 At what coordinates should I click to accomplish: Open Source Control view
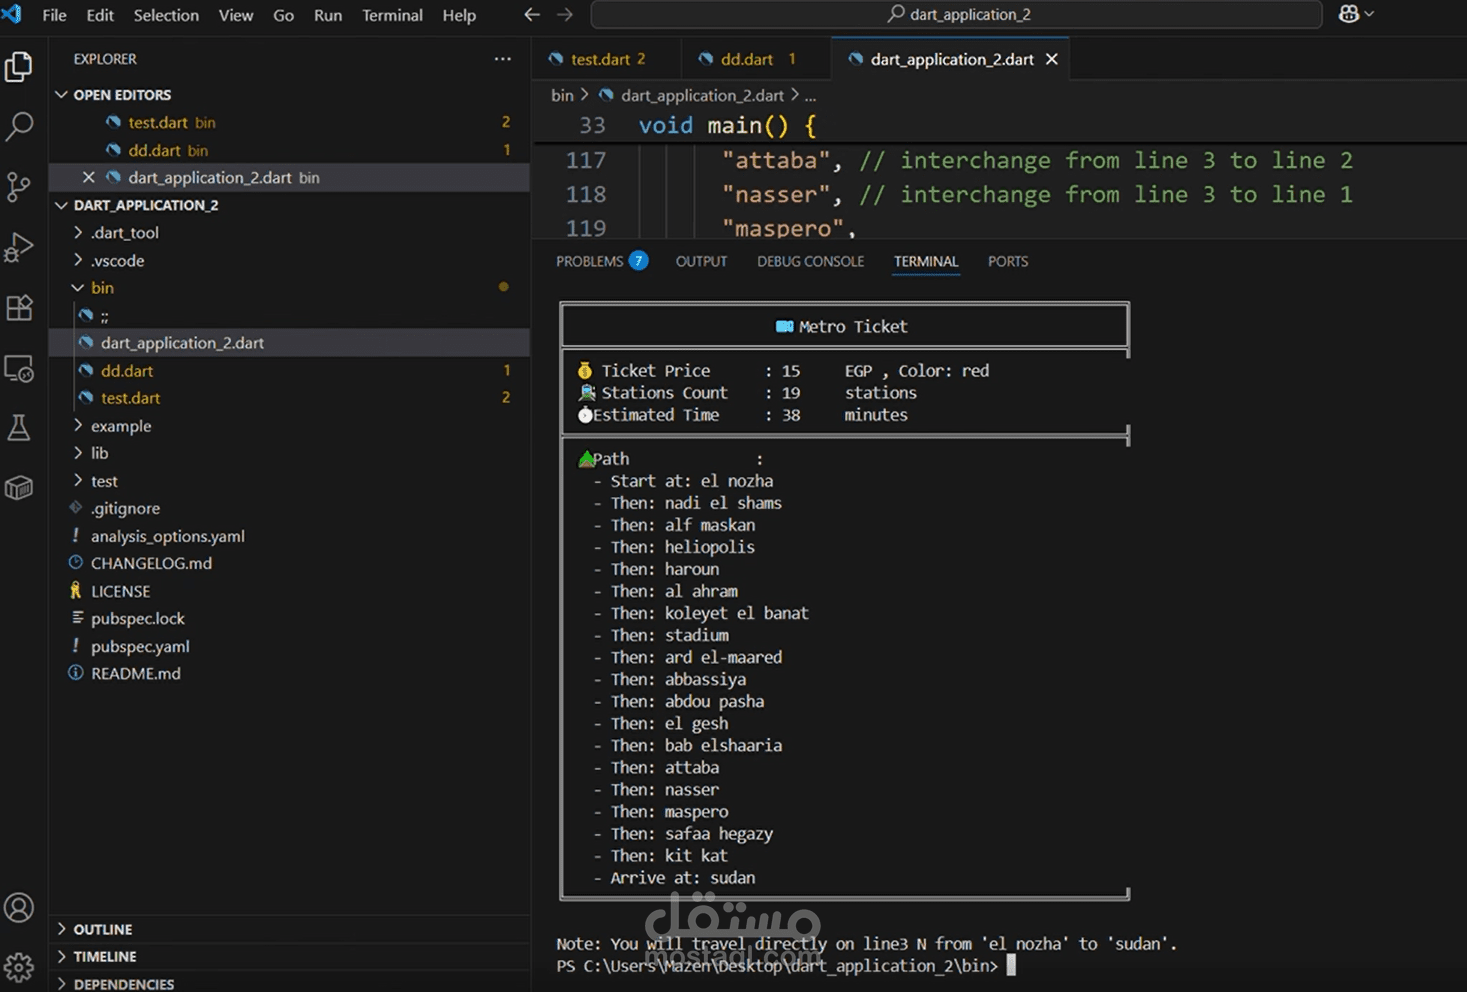(19, 187)
